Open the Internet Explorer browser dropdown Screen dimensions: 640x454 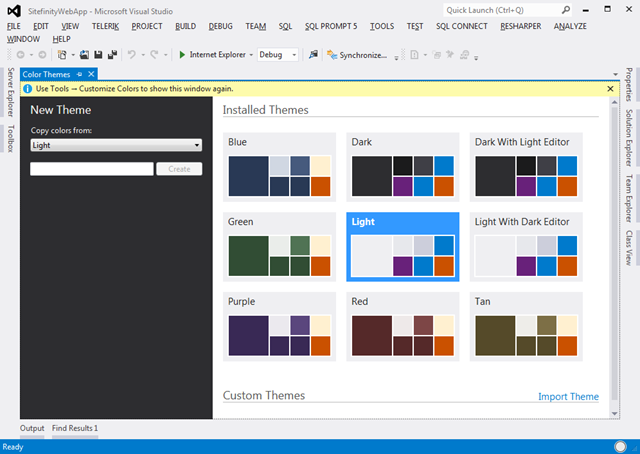tap(251, 55)
